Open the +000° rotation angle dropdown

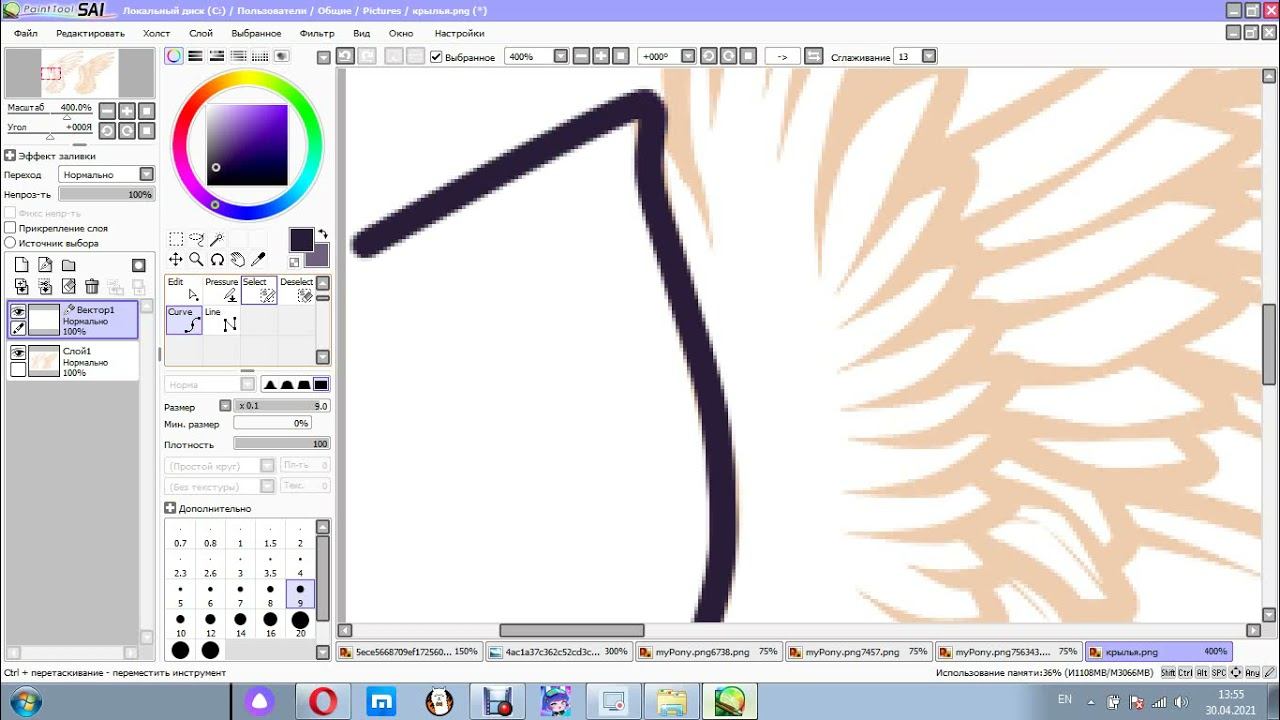point(688,57)
